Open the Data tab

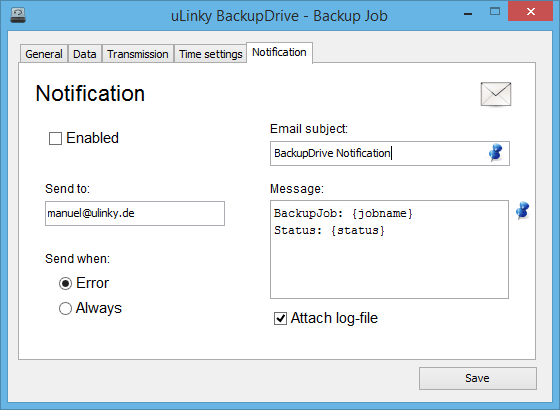(x=85, y=54)
